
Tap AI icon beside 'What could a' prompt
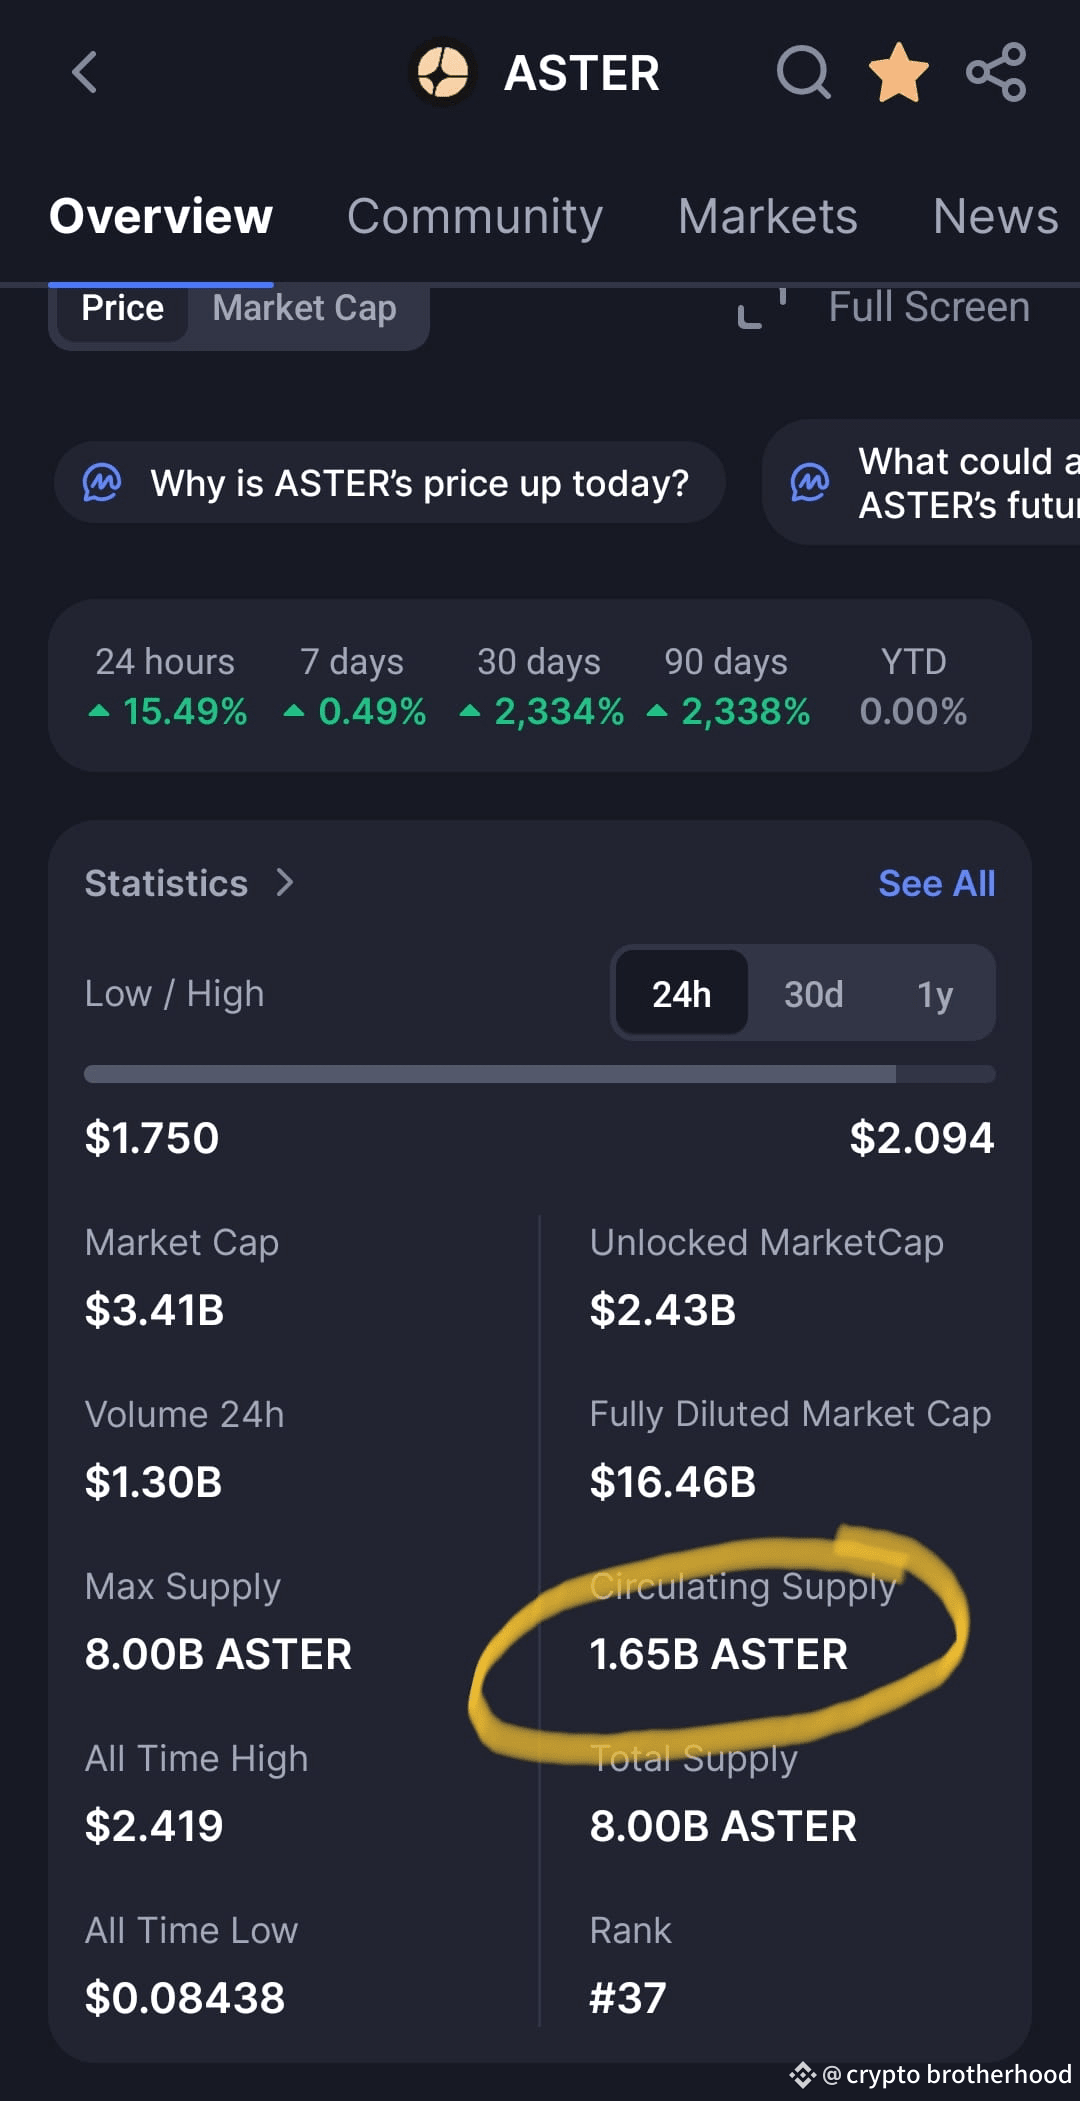point(810,483)
